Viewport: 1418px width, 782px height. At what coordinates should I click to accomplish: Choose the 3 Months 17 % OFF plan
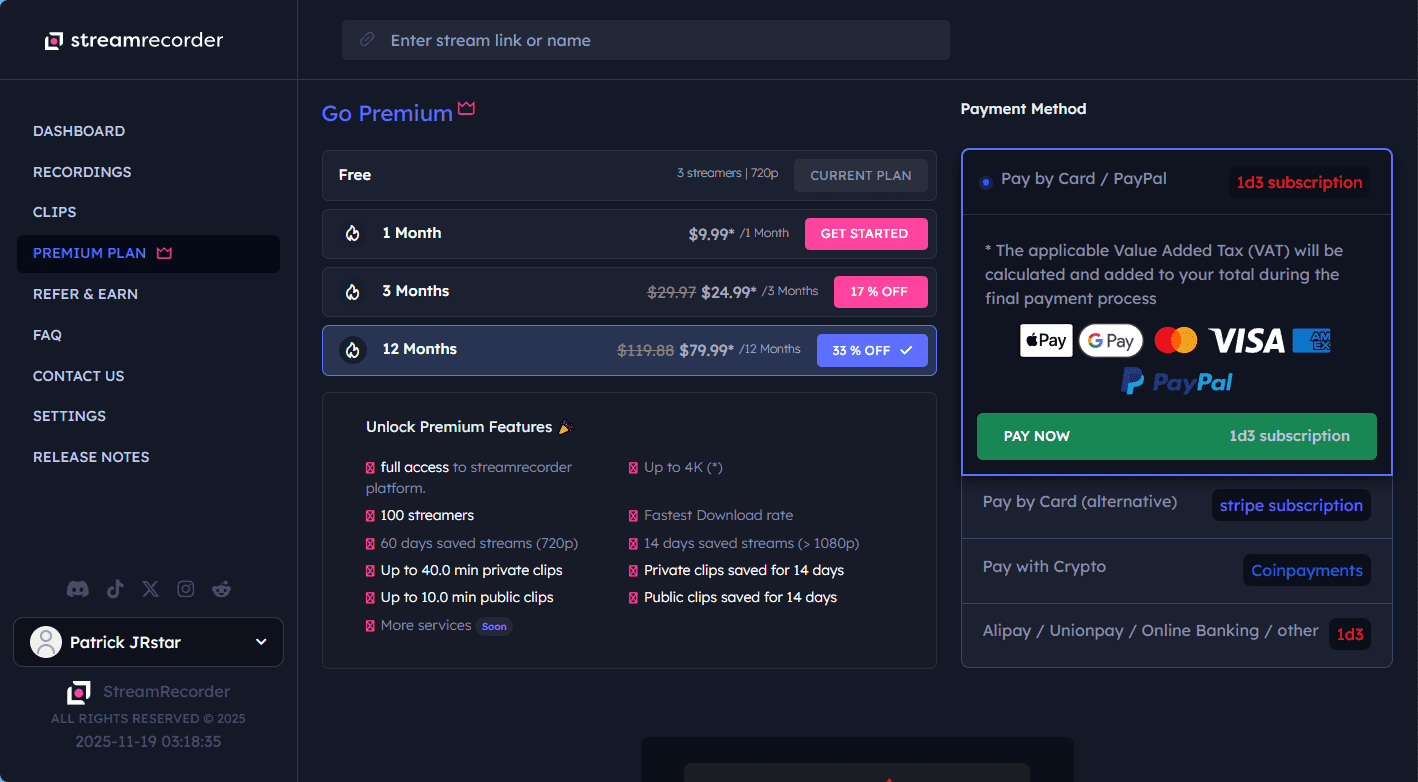880,292
